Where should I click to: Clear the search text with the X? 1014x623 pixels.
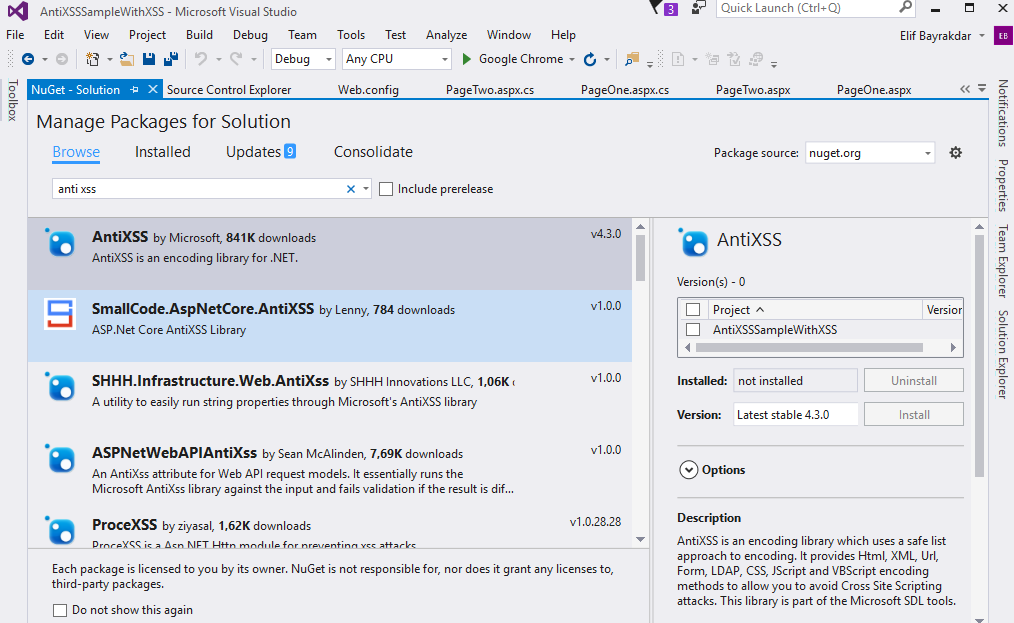351,189
